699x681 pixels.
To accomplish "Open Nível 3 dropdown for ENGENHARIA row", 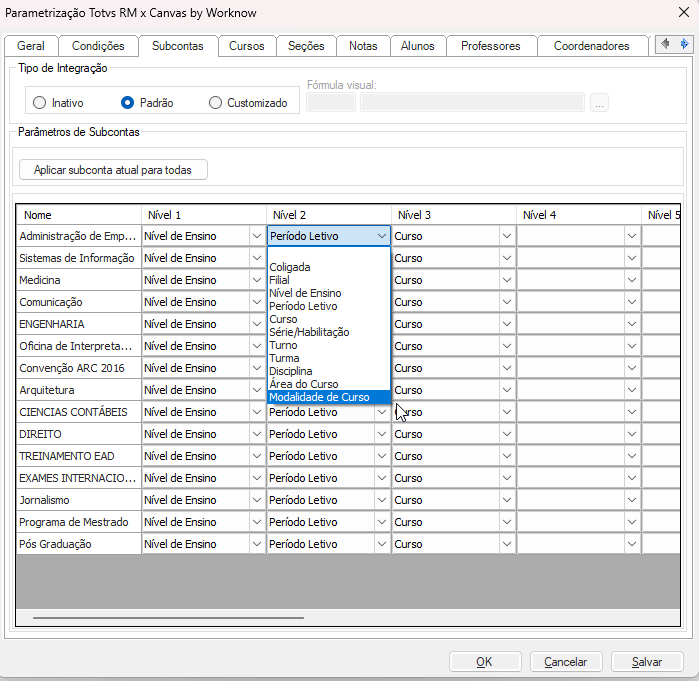I will [x=506, y=325].
